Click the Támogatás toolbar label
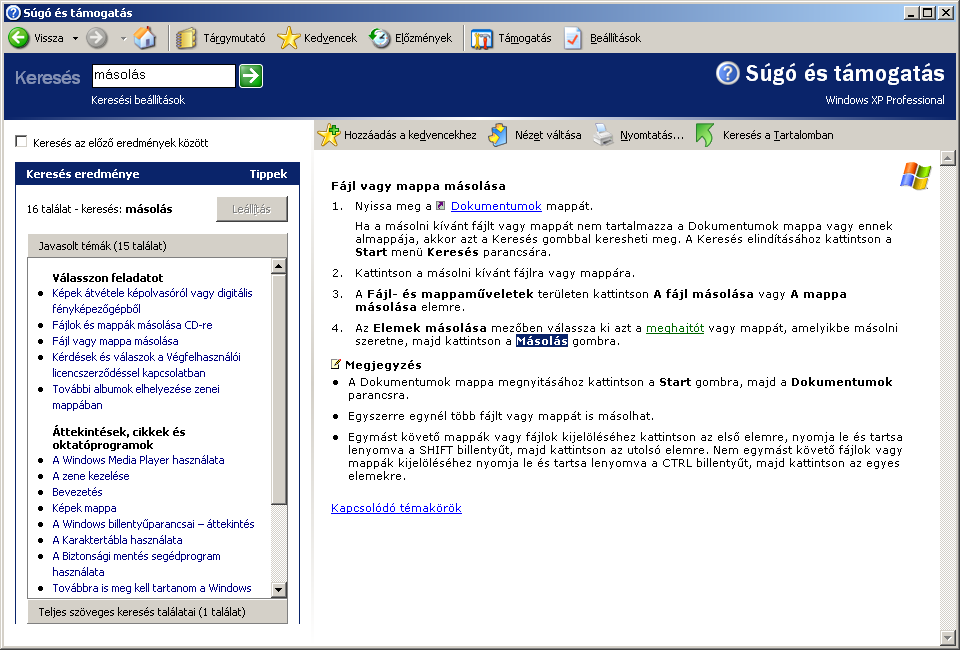Viewport: 960px width, 650px height. pos(525,38)
